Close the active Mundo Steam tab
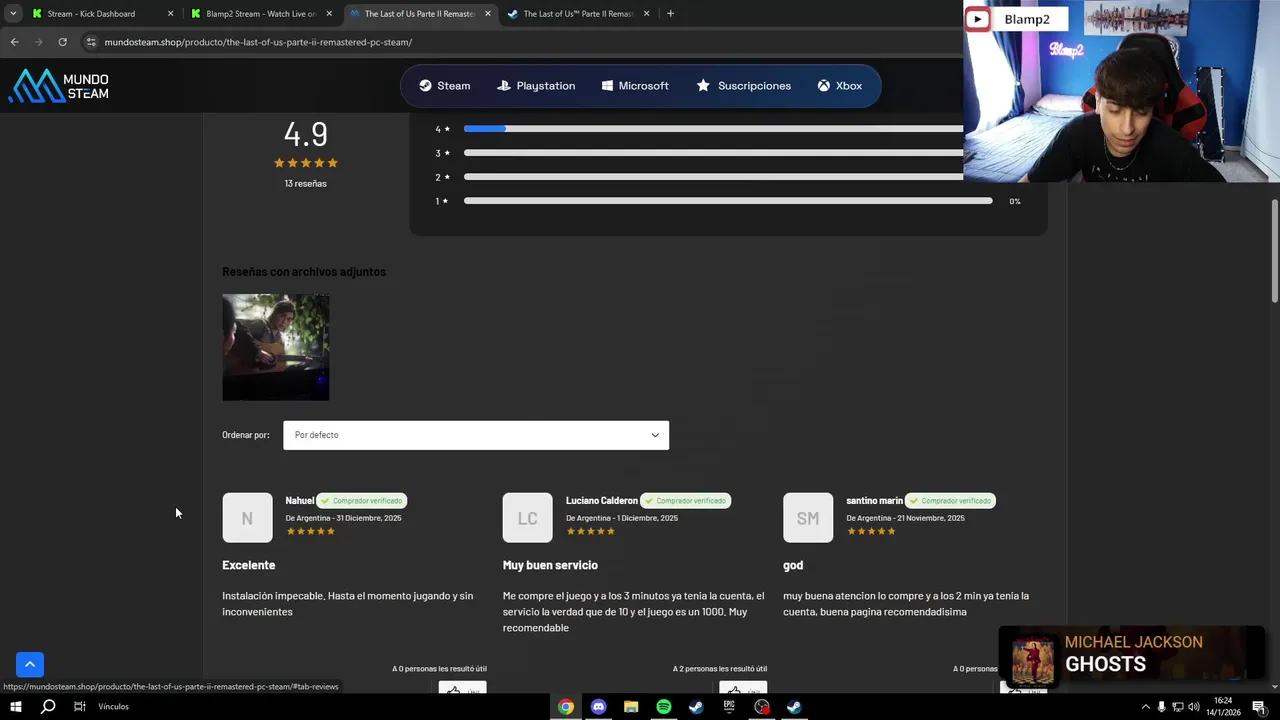Screen dimensions: 1280x720 coord(488,14)
